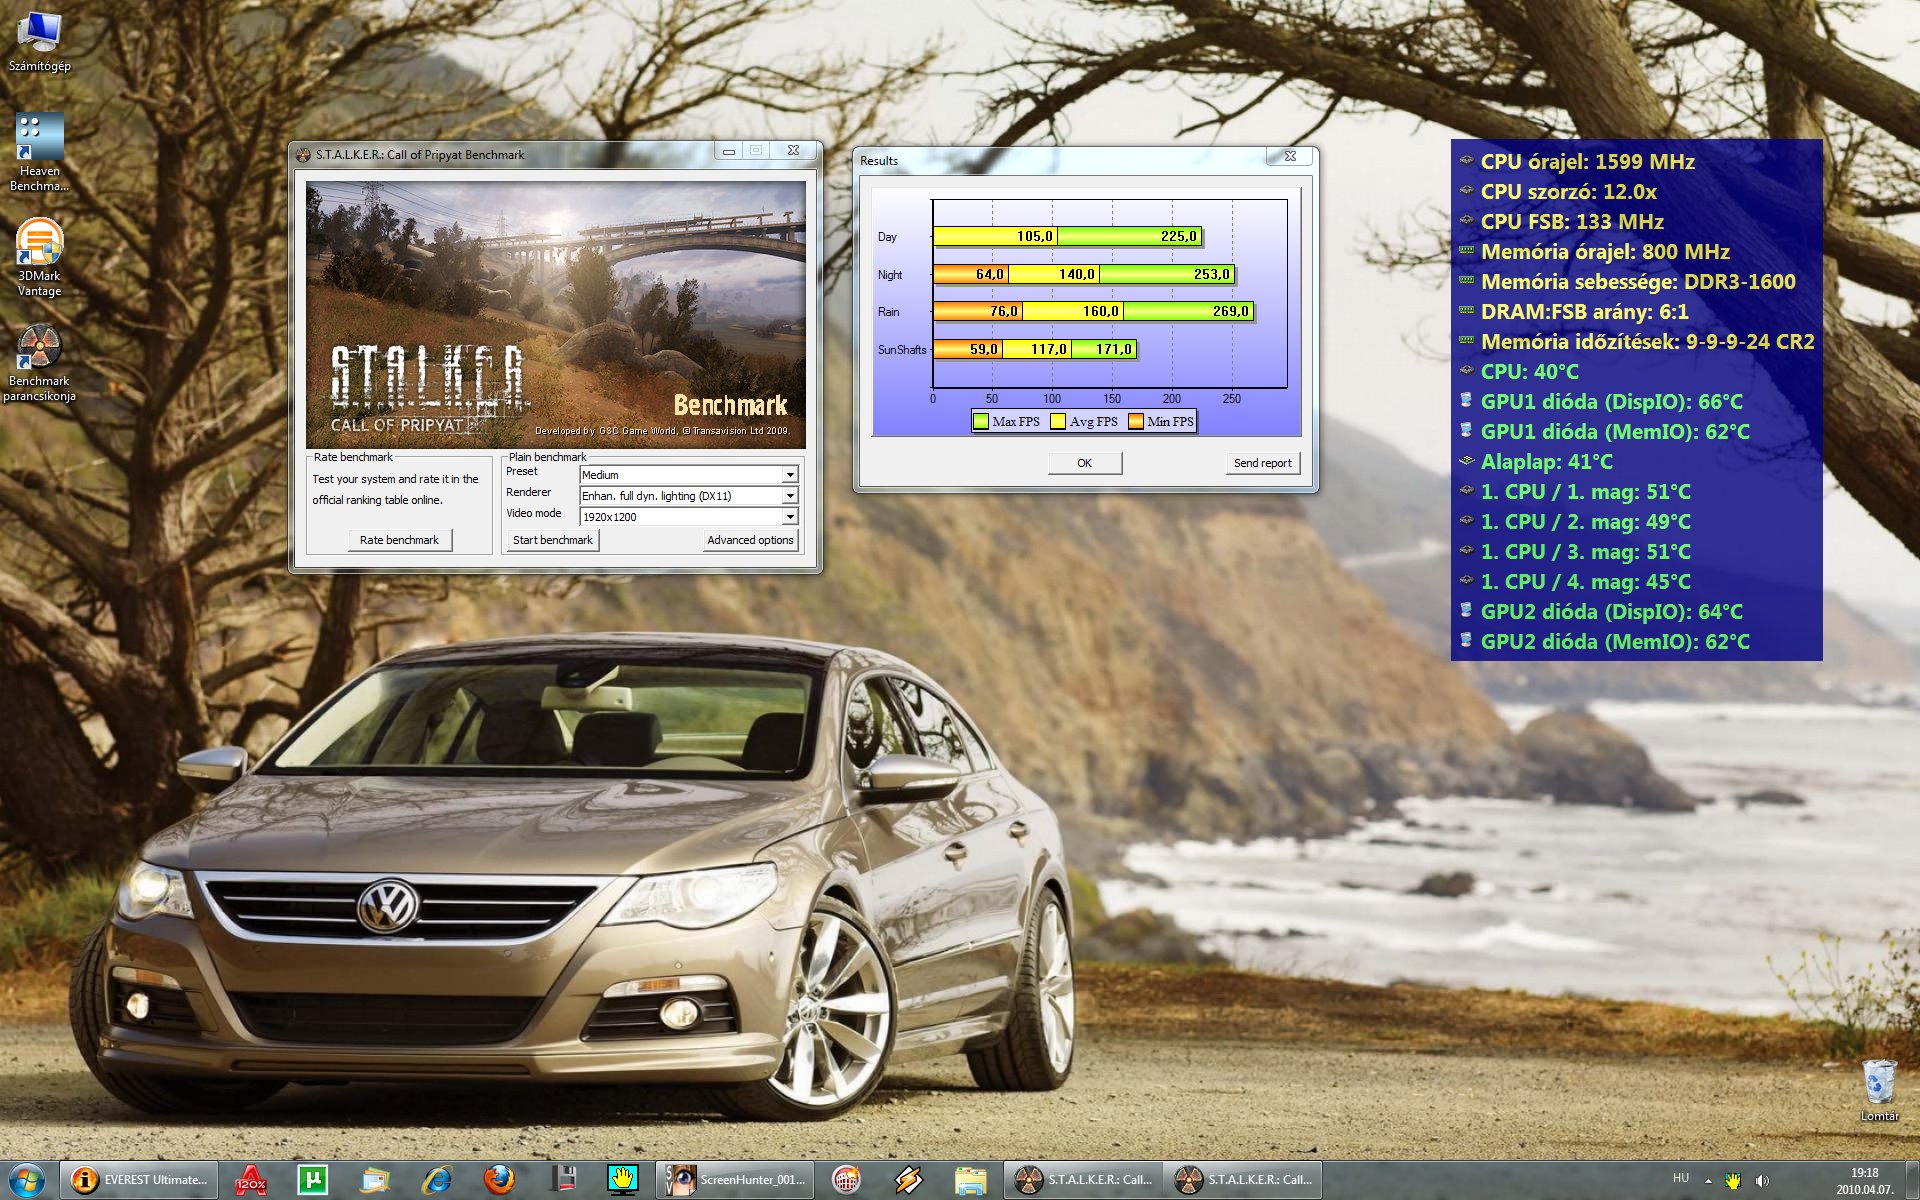Switch to the ScreenHunter_001 taskbar button
Screen dimensions: 1920x1200
(x=735, y=1180)
